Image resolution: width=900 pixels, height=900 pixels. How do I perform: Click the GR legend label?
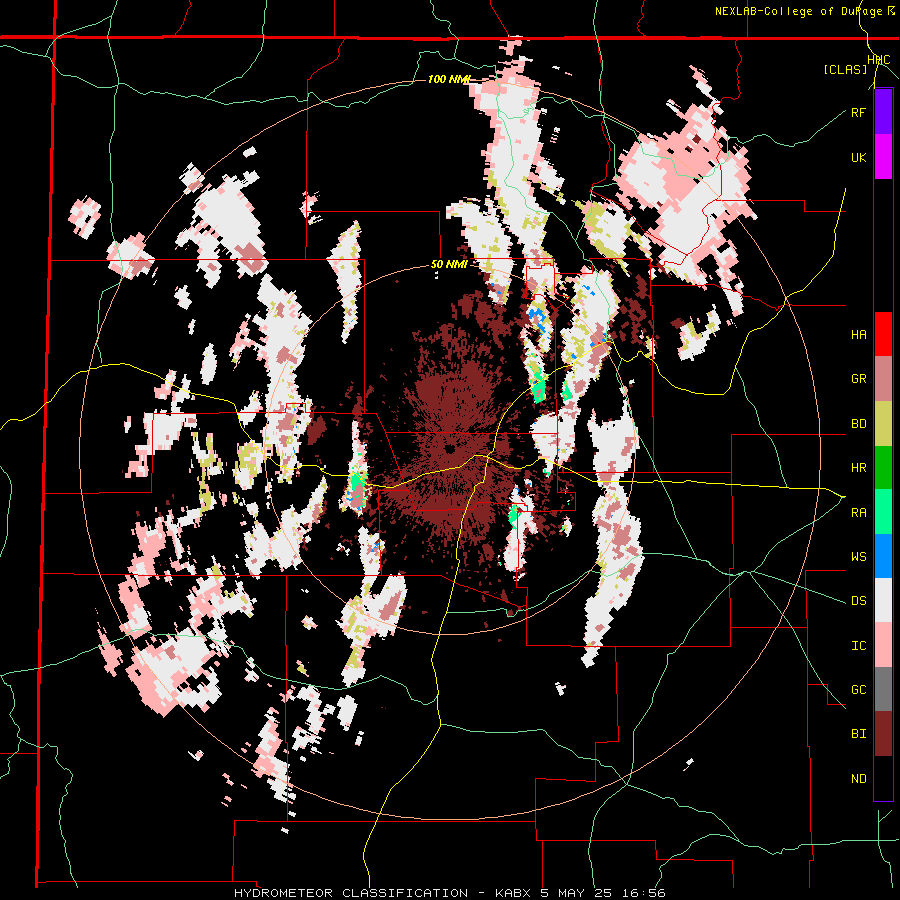point(859,379)
